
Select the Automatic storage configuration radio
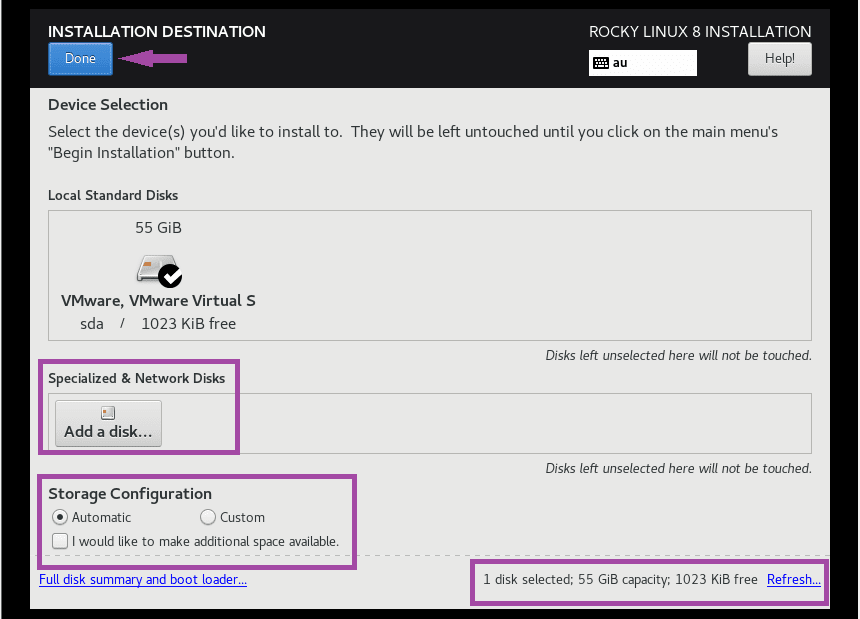[60, 517]
